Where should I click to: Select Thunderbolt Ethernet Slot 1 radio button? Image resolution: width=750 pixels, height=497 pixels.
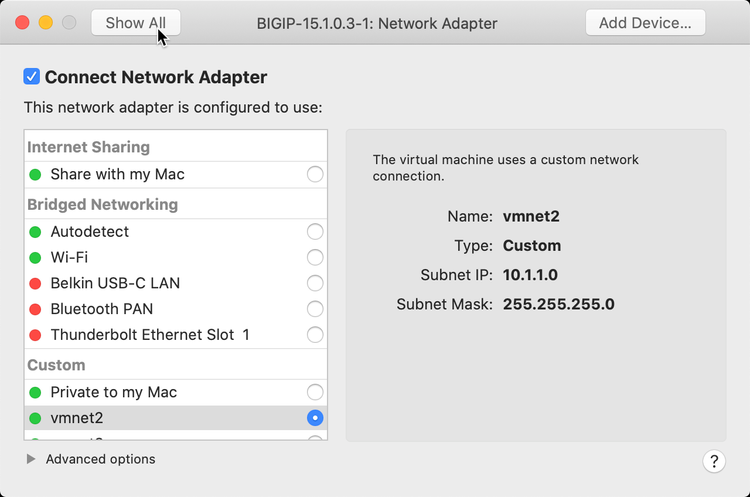(315, 335)
